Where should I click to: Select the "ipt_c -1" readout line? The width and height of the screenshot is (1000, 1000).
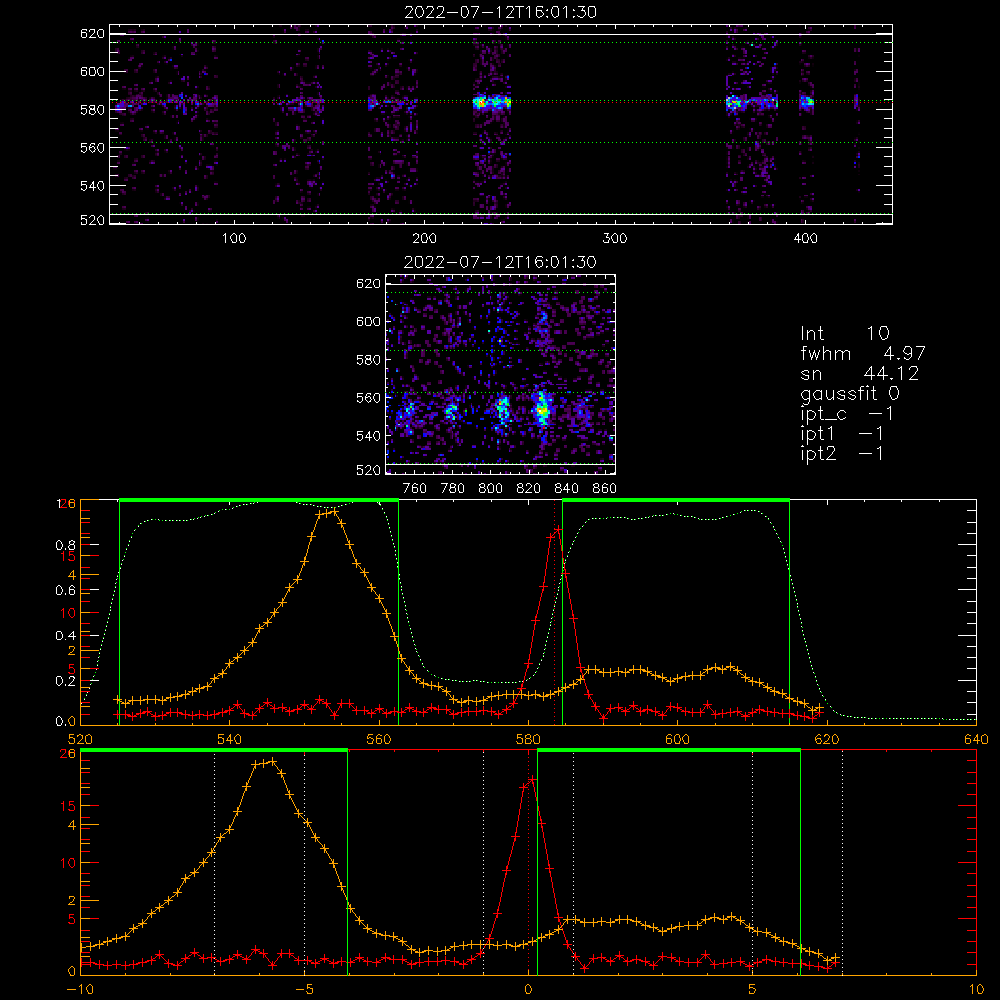[847, 414]
